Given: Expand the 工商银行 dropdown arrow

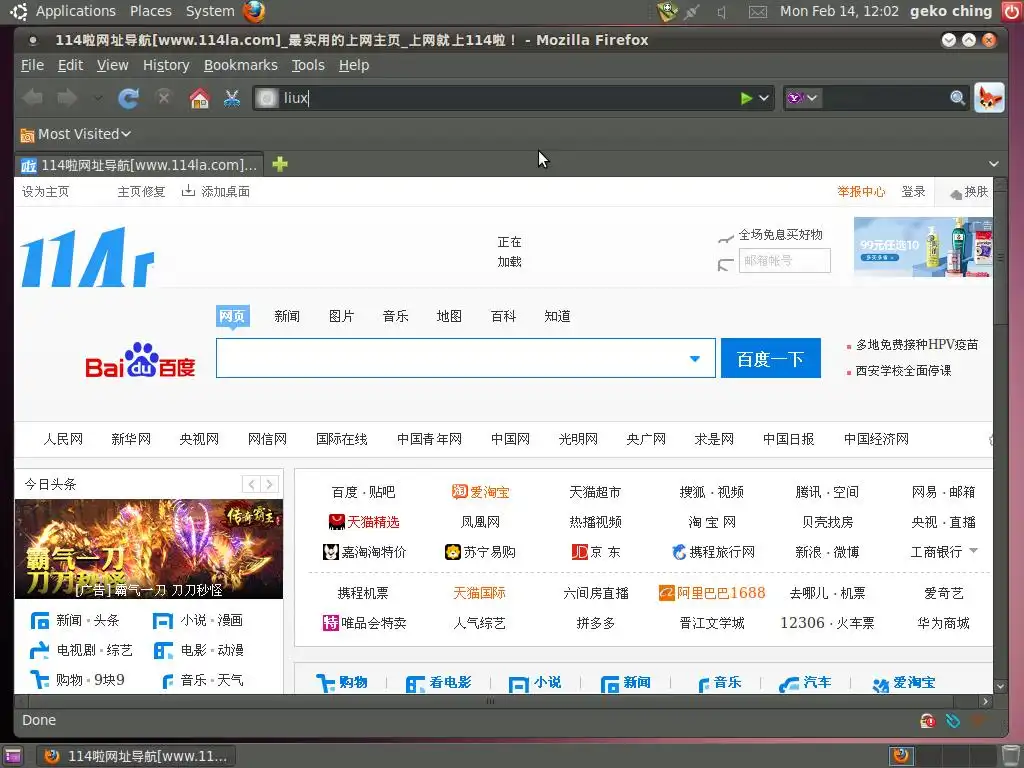Looking at the screenshot, I should point(974,551).
